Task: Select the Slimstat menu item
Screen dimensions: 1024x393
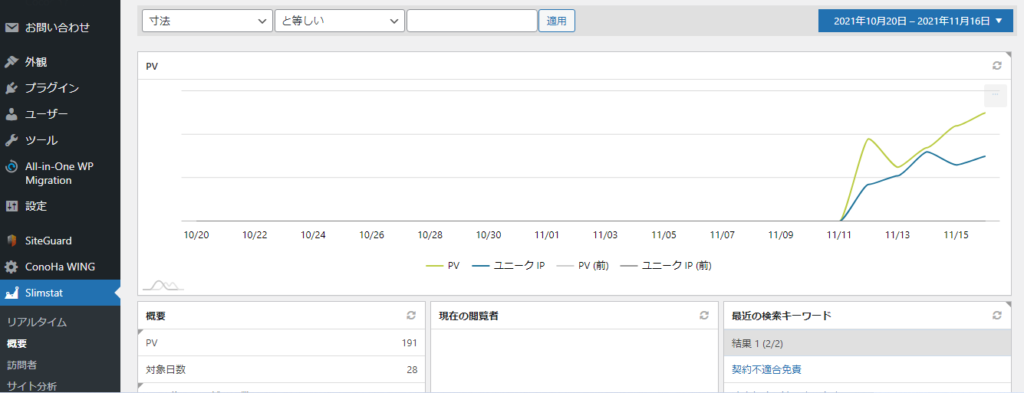Action: (60, 294)
